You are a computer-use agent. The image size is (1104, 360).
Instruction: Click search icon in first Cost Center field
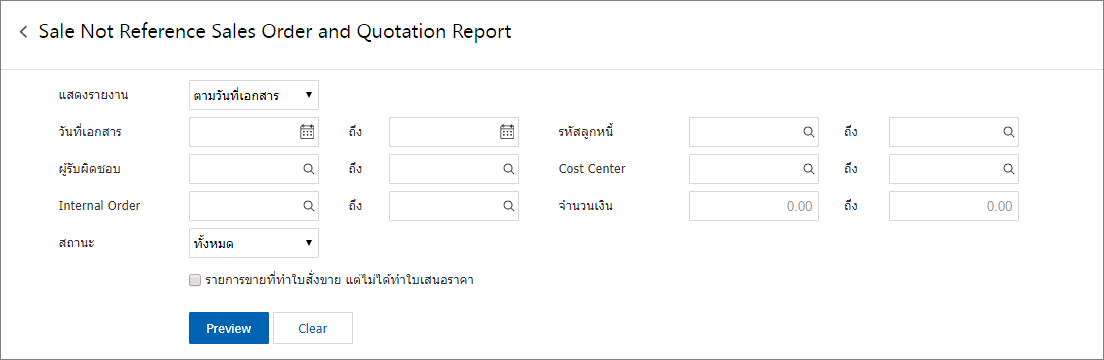tap(808, 169)
